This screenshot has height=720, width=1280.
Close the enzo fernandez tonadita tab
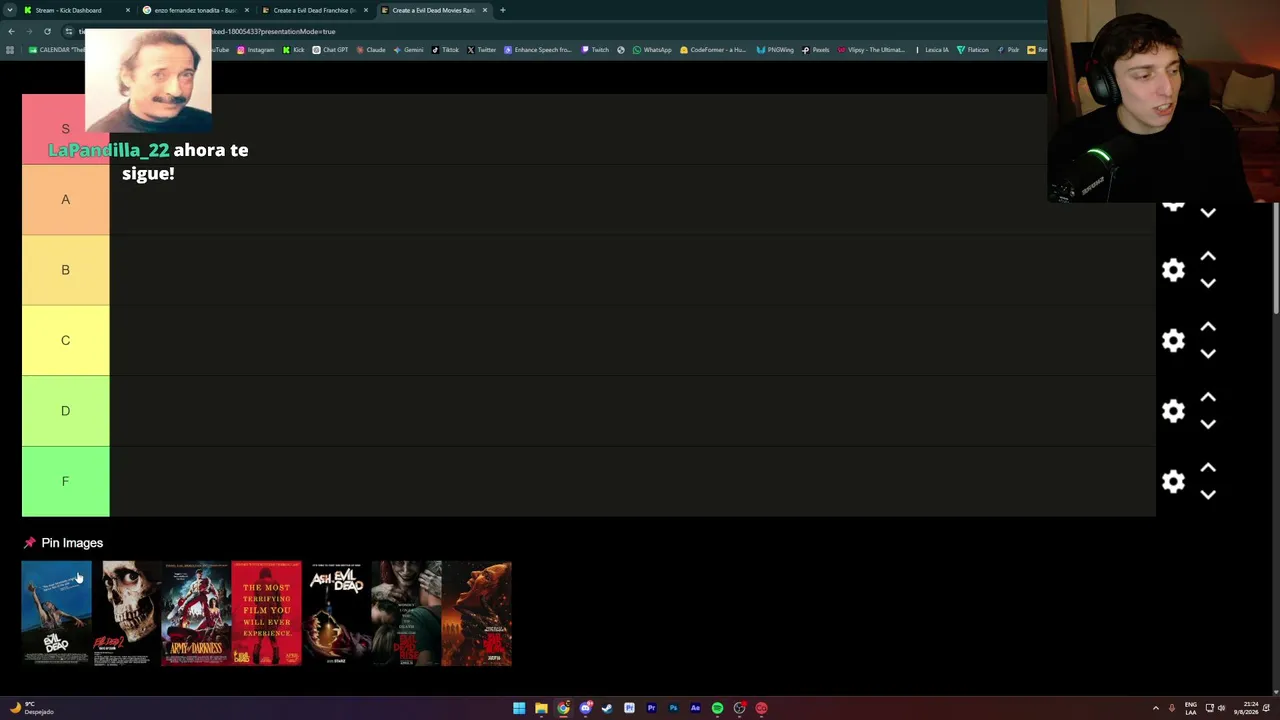click(247, 10)
